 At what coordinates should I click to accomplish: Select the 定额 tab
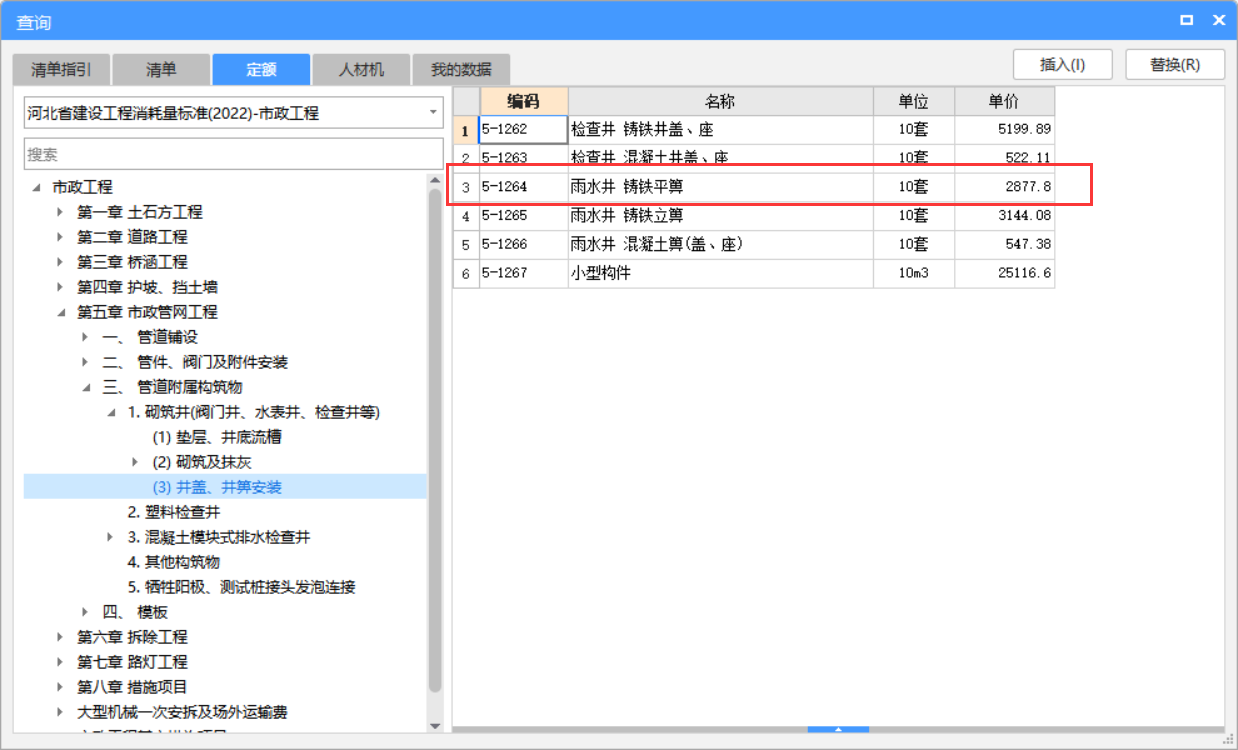(x=261, y=70)
